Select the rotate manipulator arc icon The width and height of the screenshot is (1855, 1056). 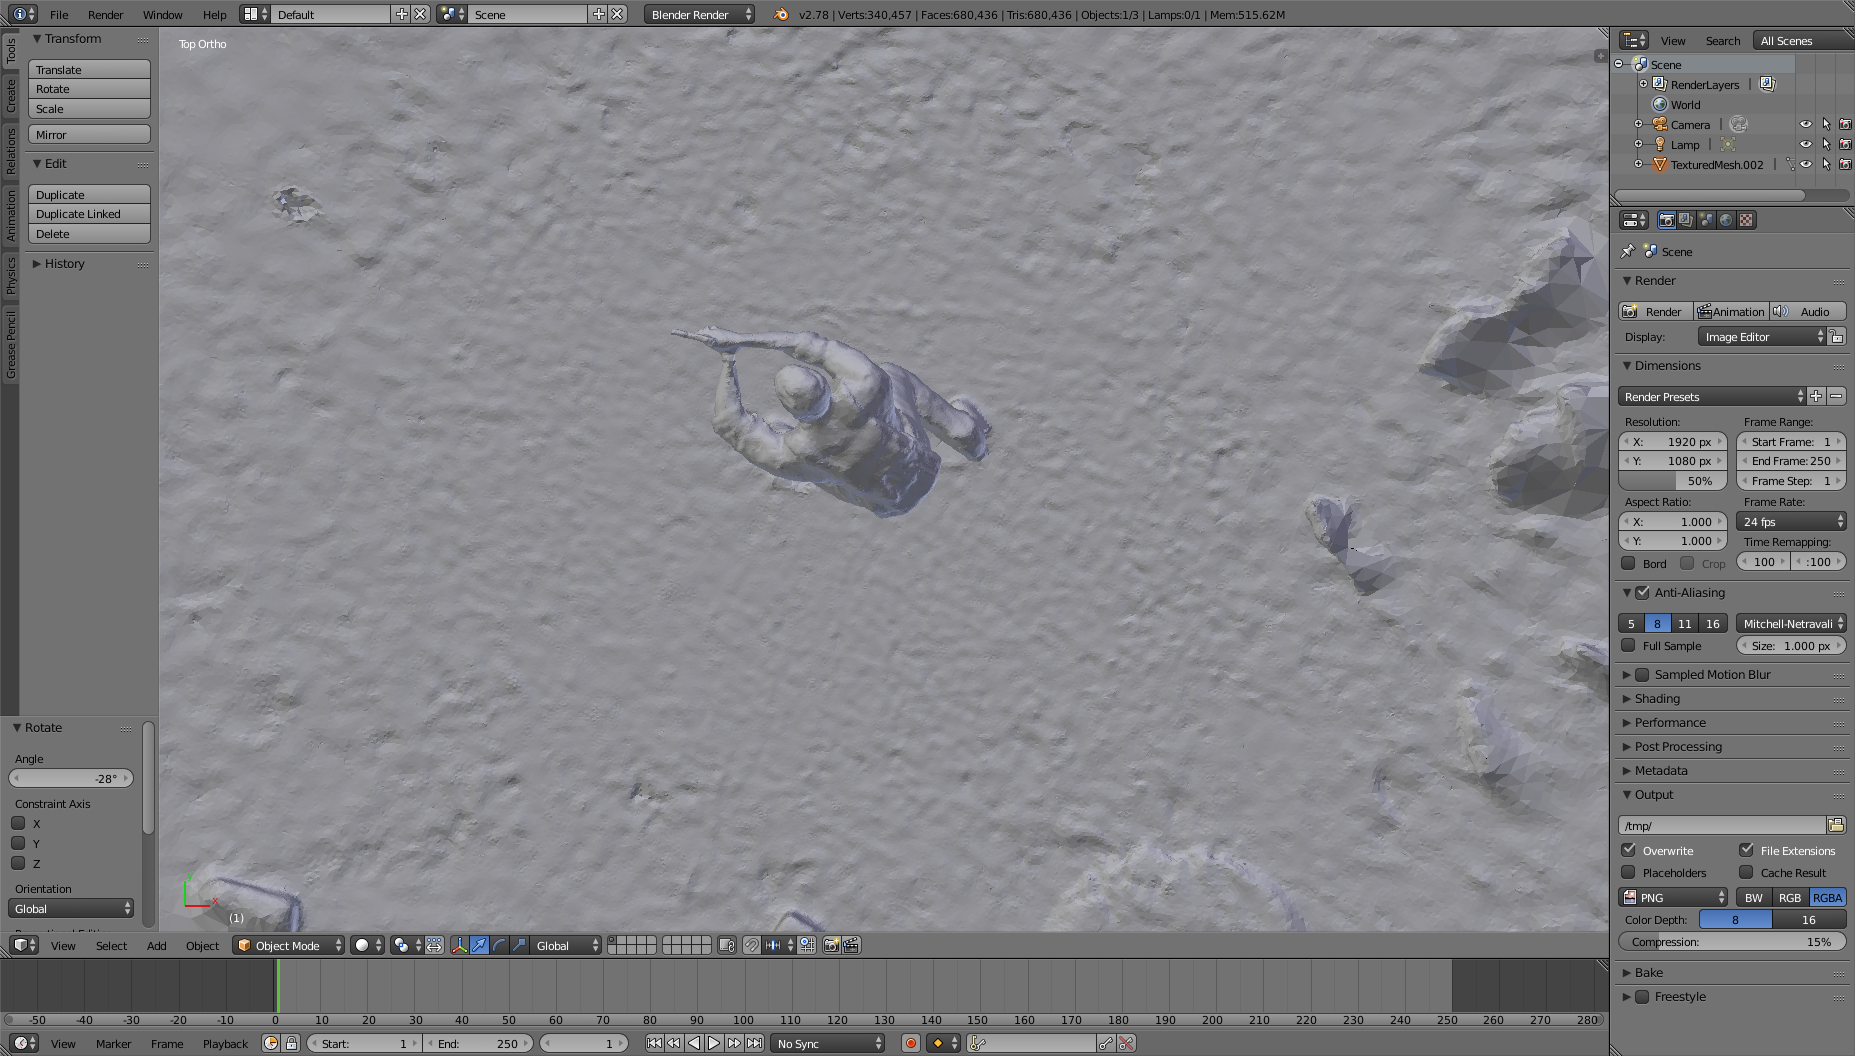(499, 945)
